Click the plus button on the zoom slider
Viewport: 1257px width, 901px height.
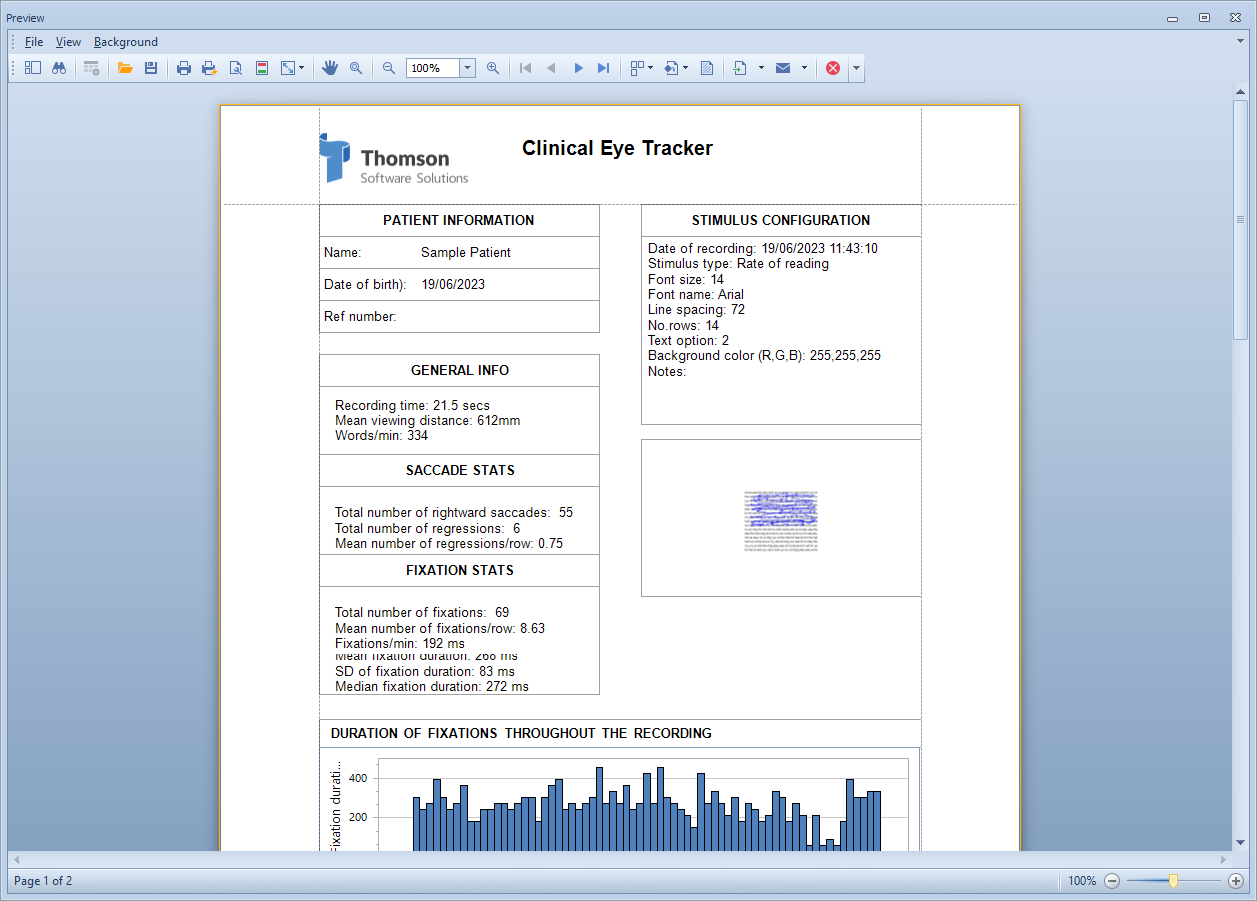coord(1236,881)
